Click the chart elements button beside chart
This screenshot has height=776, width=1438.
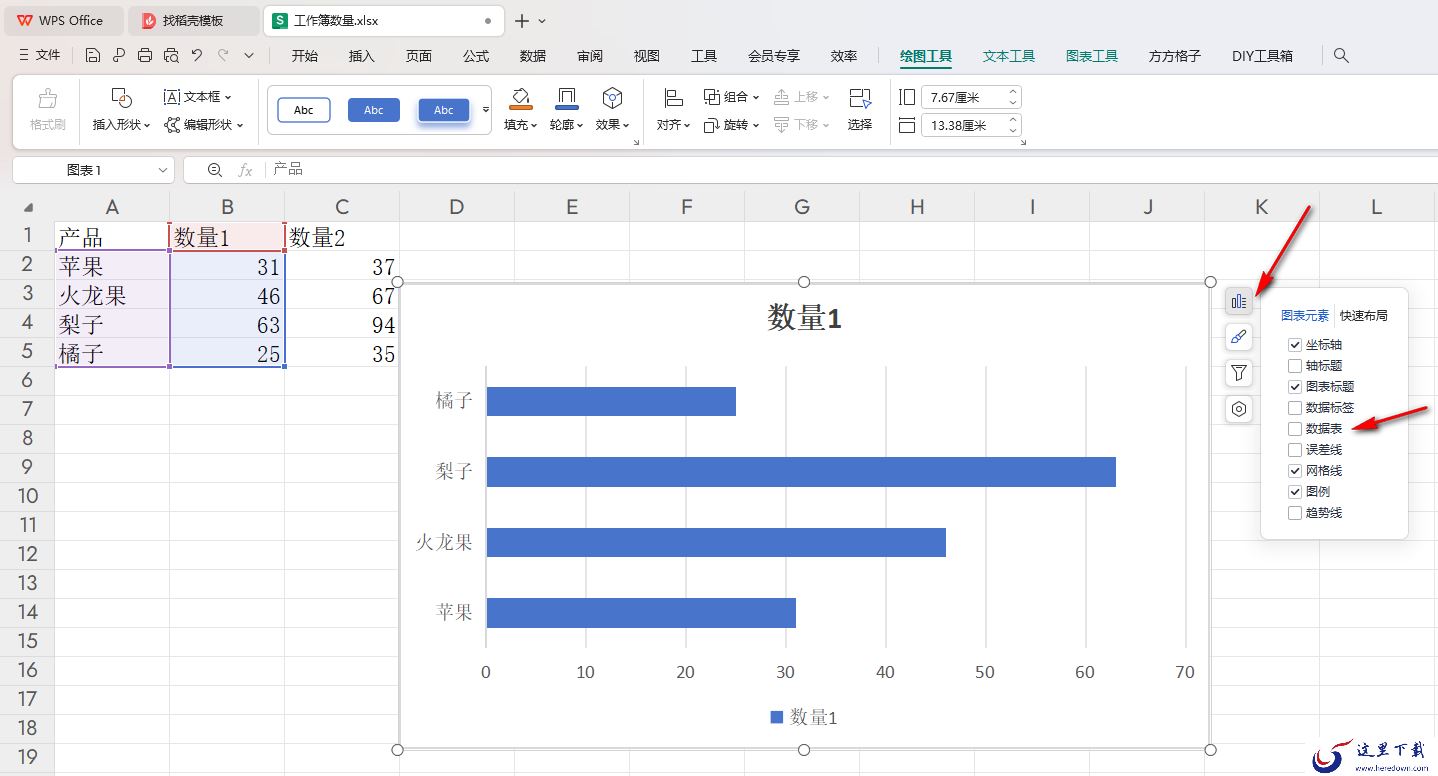point(1239,301)
